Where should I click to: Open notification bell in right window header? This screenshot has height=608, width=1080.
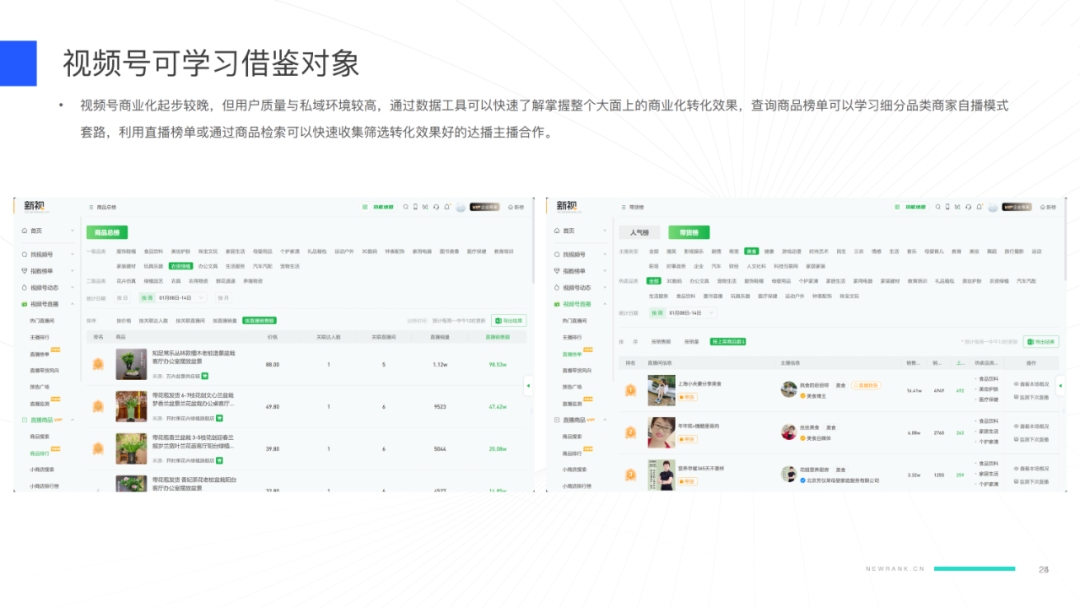(x=979, y=207)
